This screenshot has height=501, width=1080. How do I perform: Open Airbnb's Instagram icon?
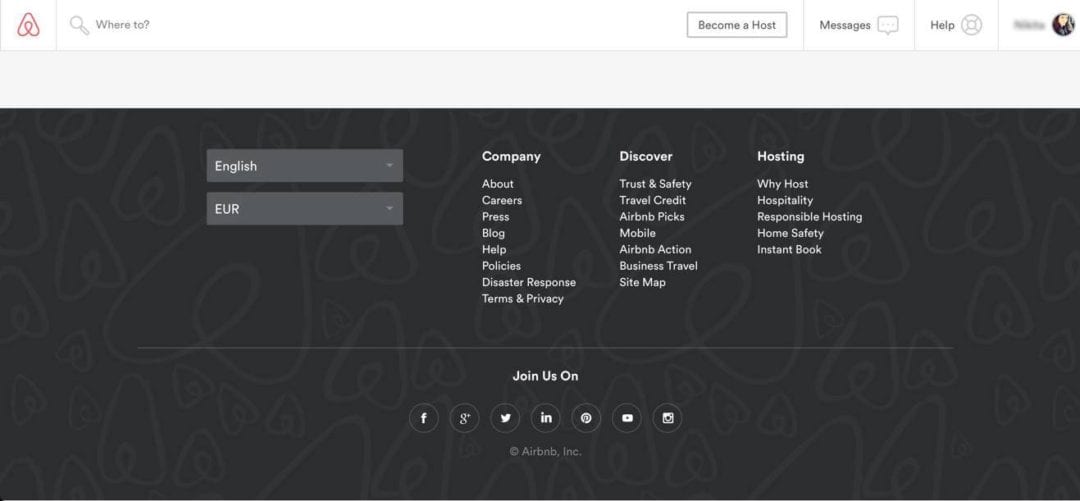(667, 418)
